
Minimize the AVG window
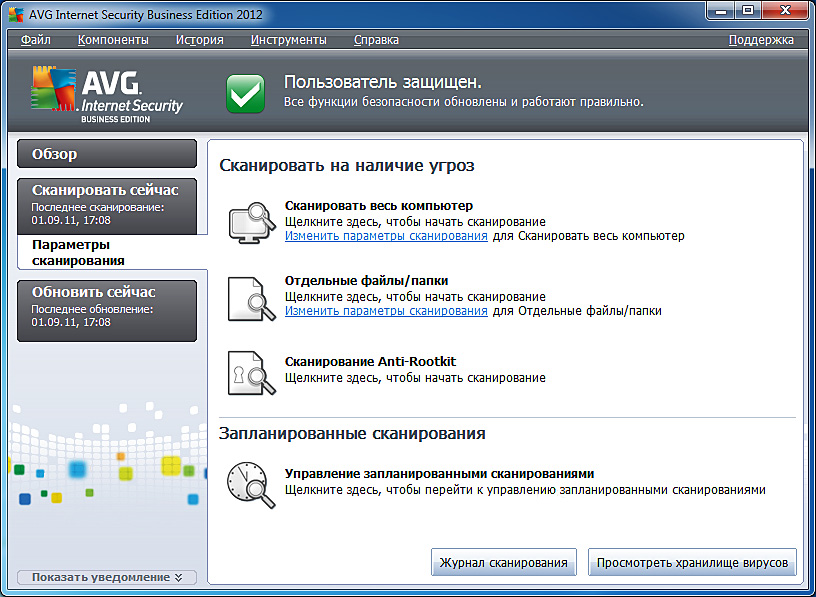(722, 10)
